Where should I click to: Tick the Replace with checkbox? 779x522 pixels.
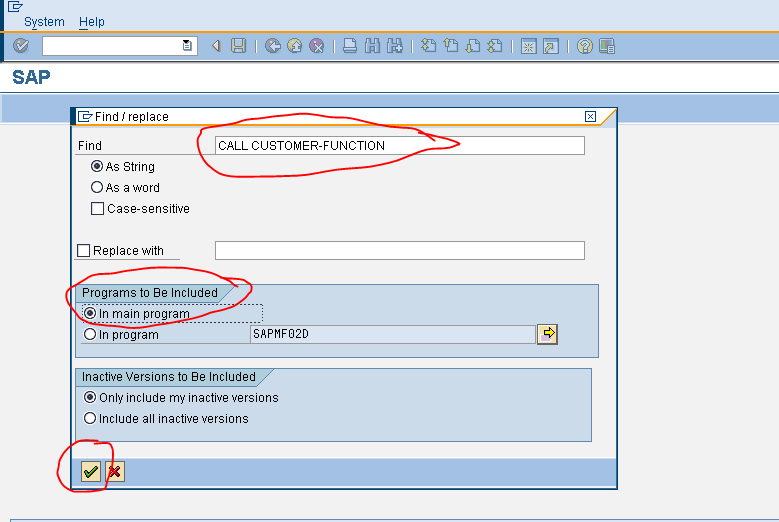point(83,250)
